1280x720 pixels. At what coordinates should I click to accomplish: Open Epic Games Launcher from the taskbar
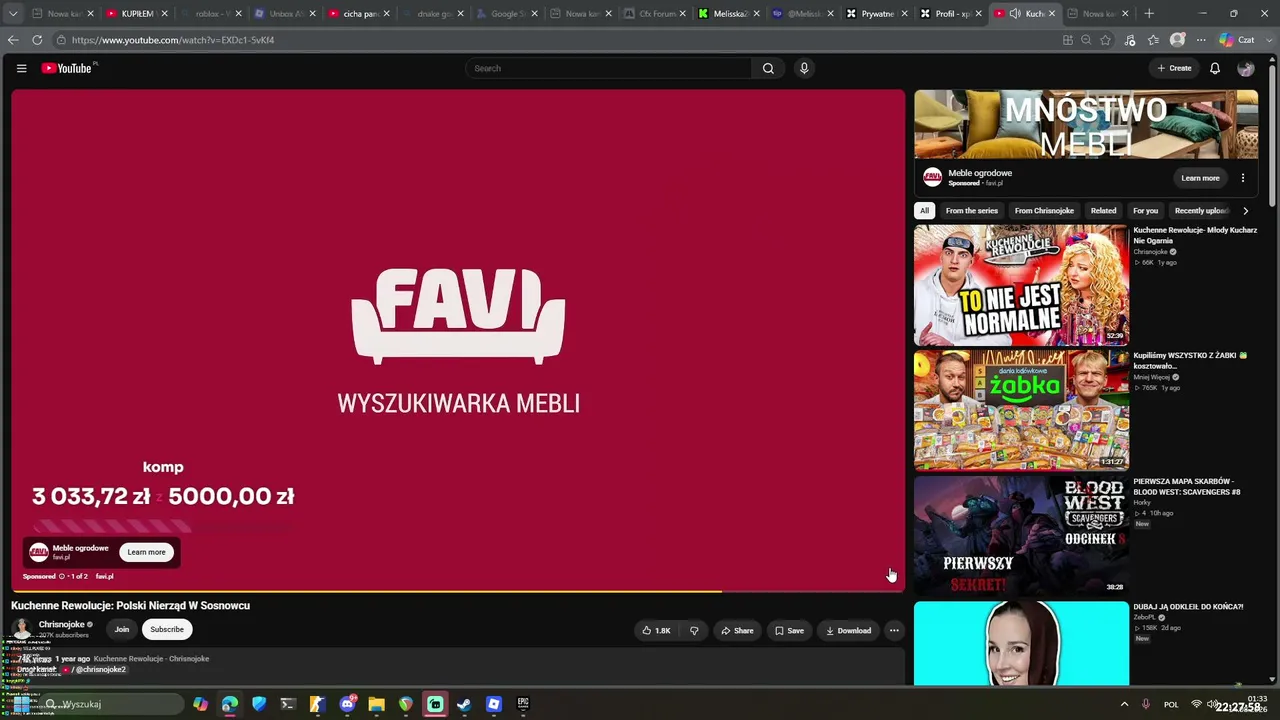click(x=523, y=704)
